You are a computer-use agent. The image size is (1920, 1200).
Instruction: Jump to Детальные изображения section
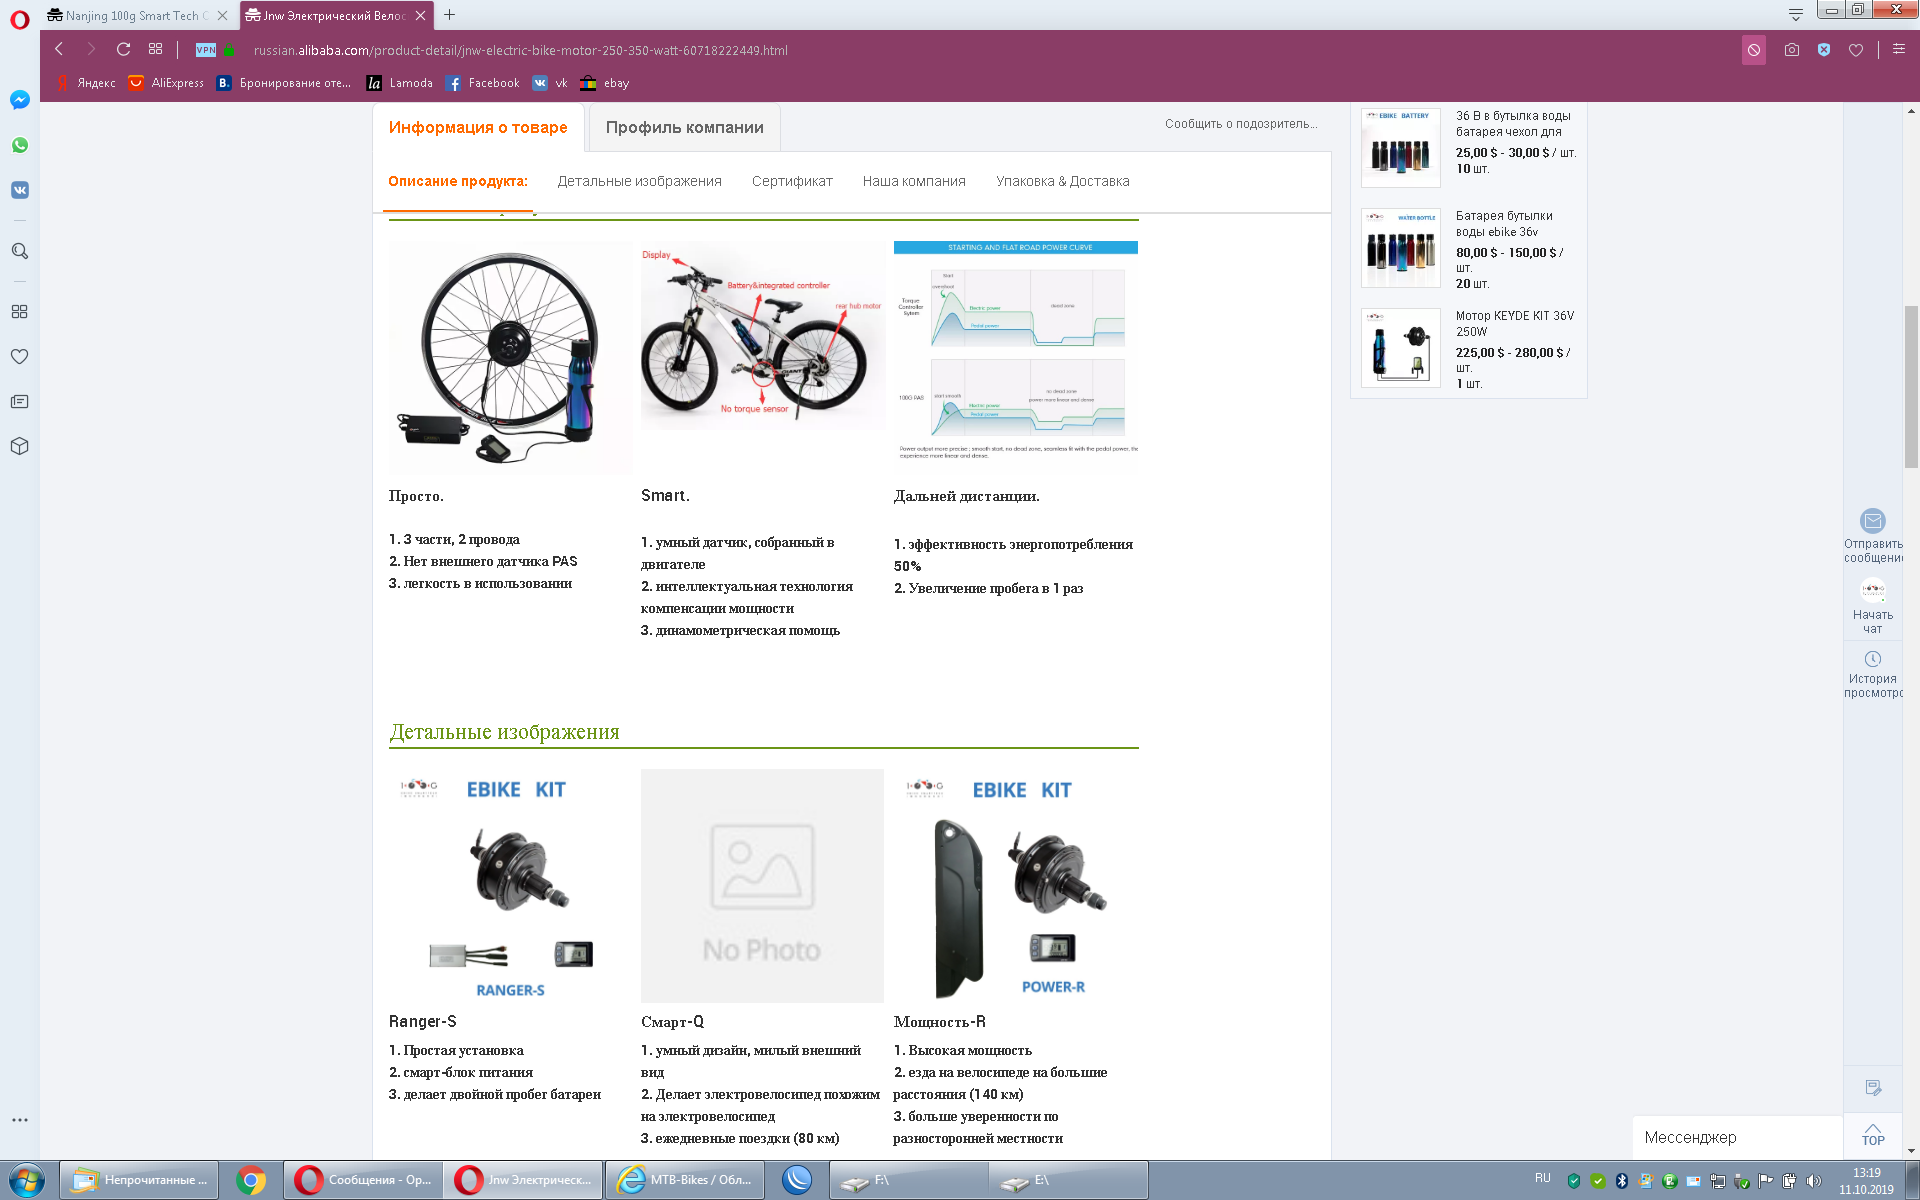point(639,181)
